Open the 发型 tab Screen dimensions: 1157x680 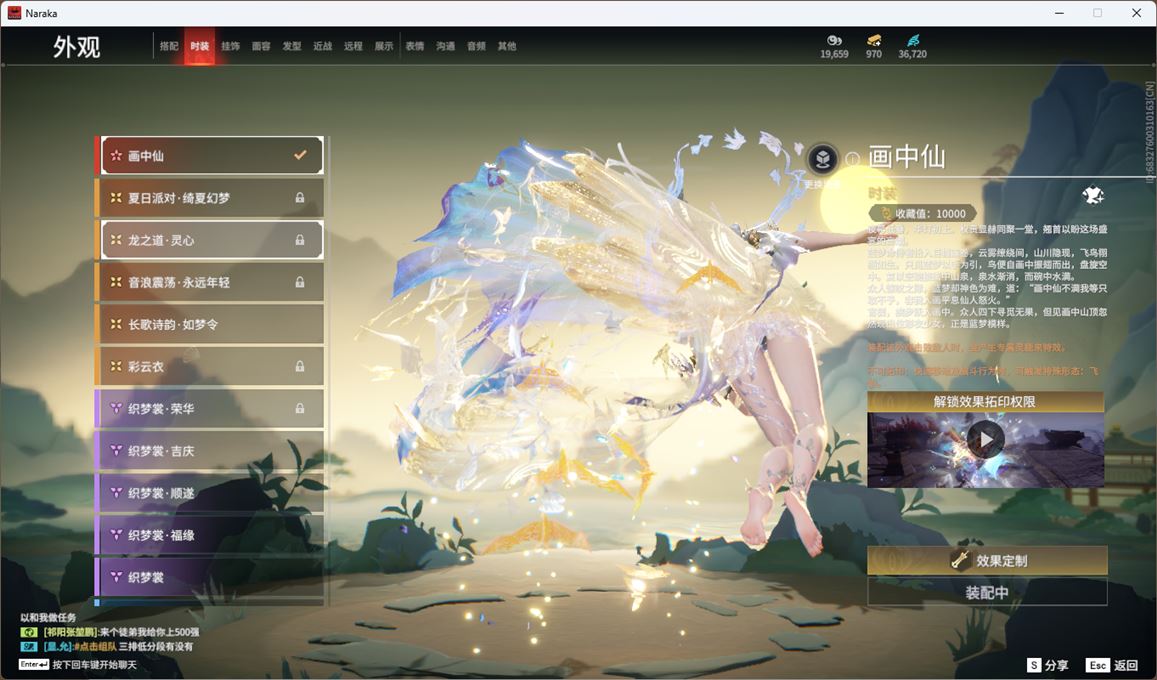pos(292,46)
